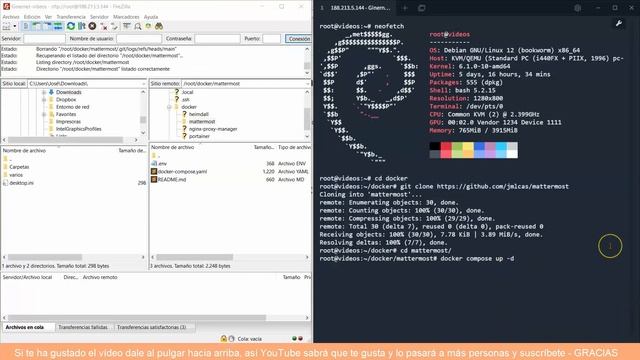The width and height of the screenshot is (640, 360).
Task: Open the Transferencia menu
Action: click(71, 17)
